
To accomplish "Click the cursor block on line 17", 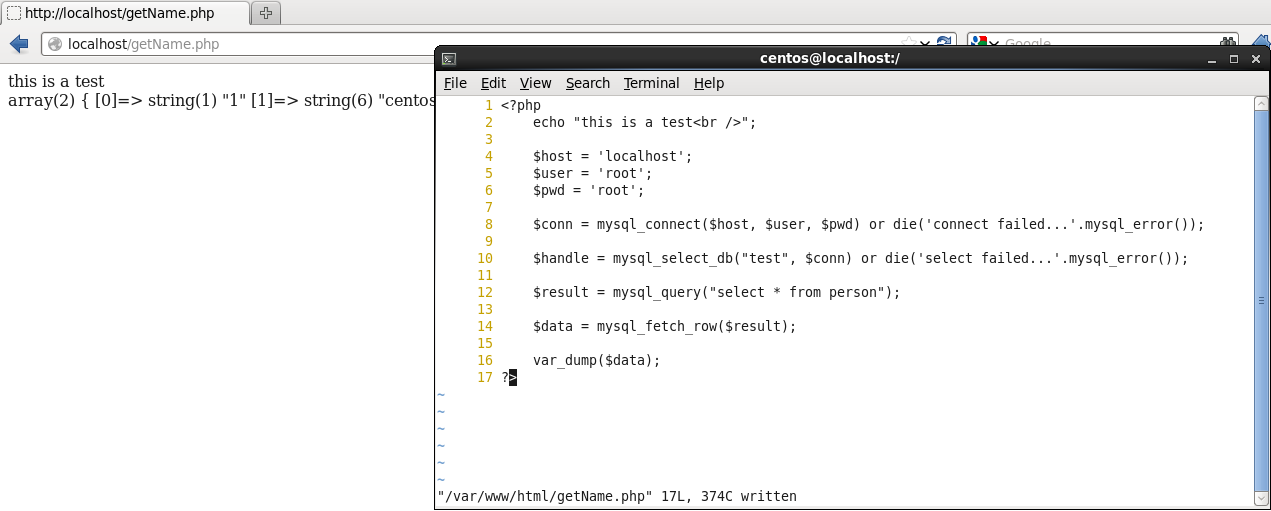I will click(513, 377).
